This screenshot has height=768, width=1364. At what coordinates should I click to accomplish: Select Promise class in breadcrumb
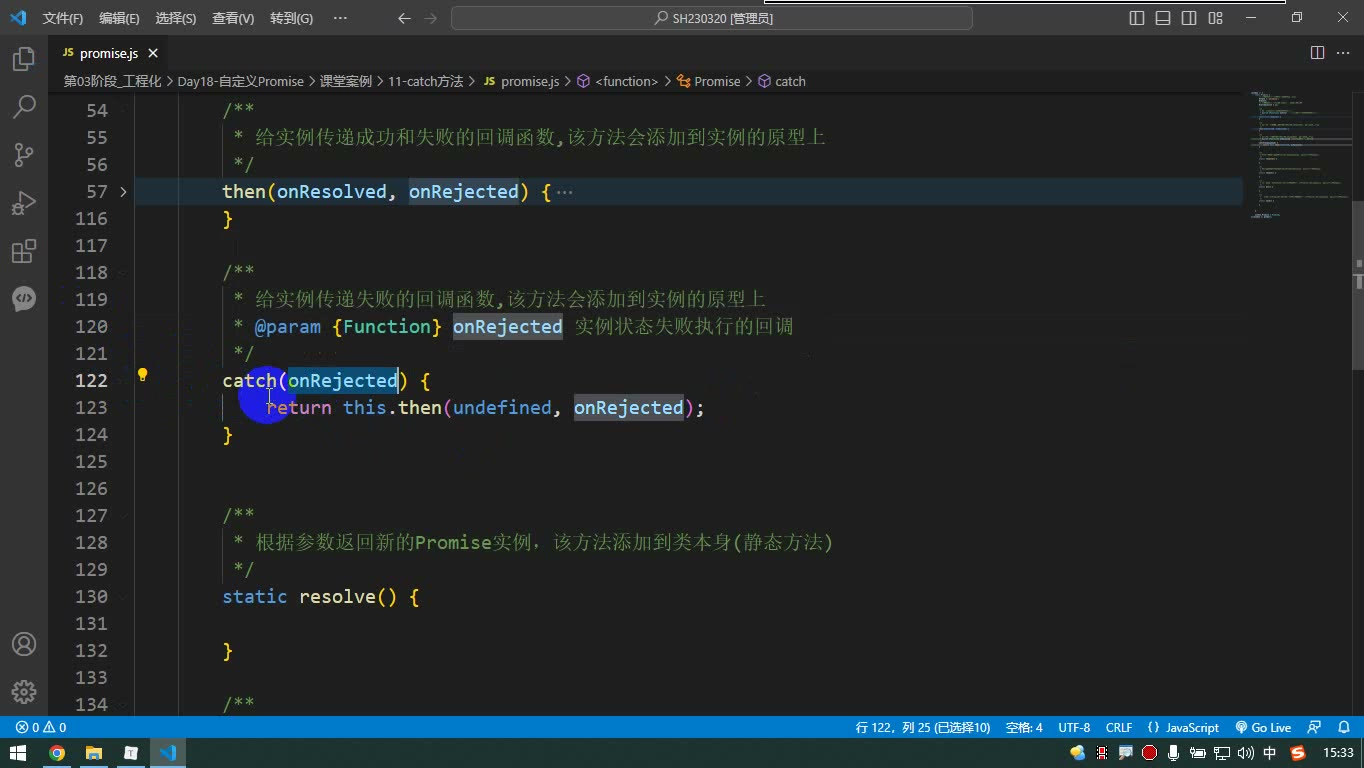[709, 81]
